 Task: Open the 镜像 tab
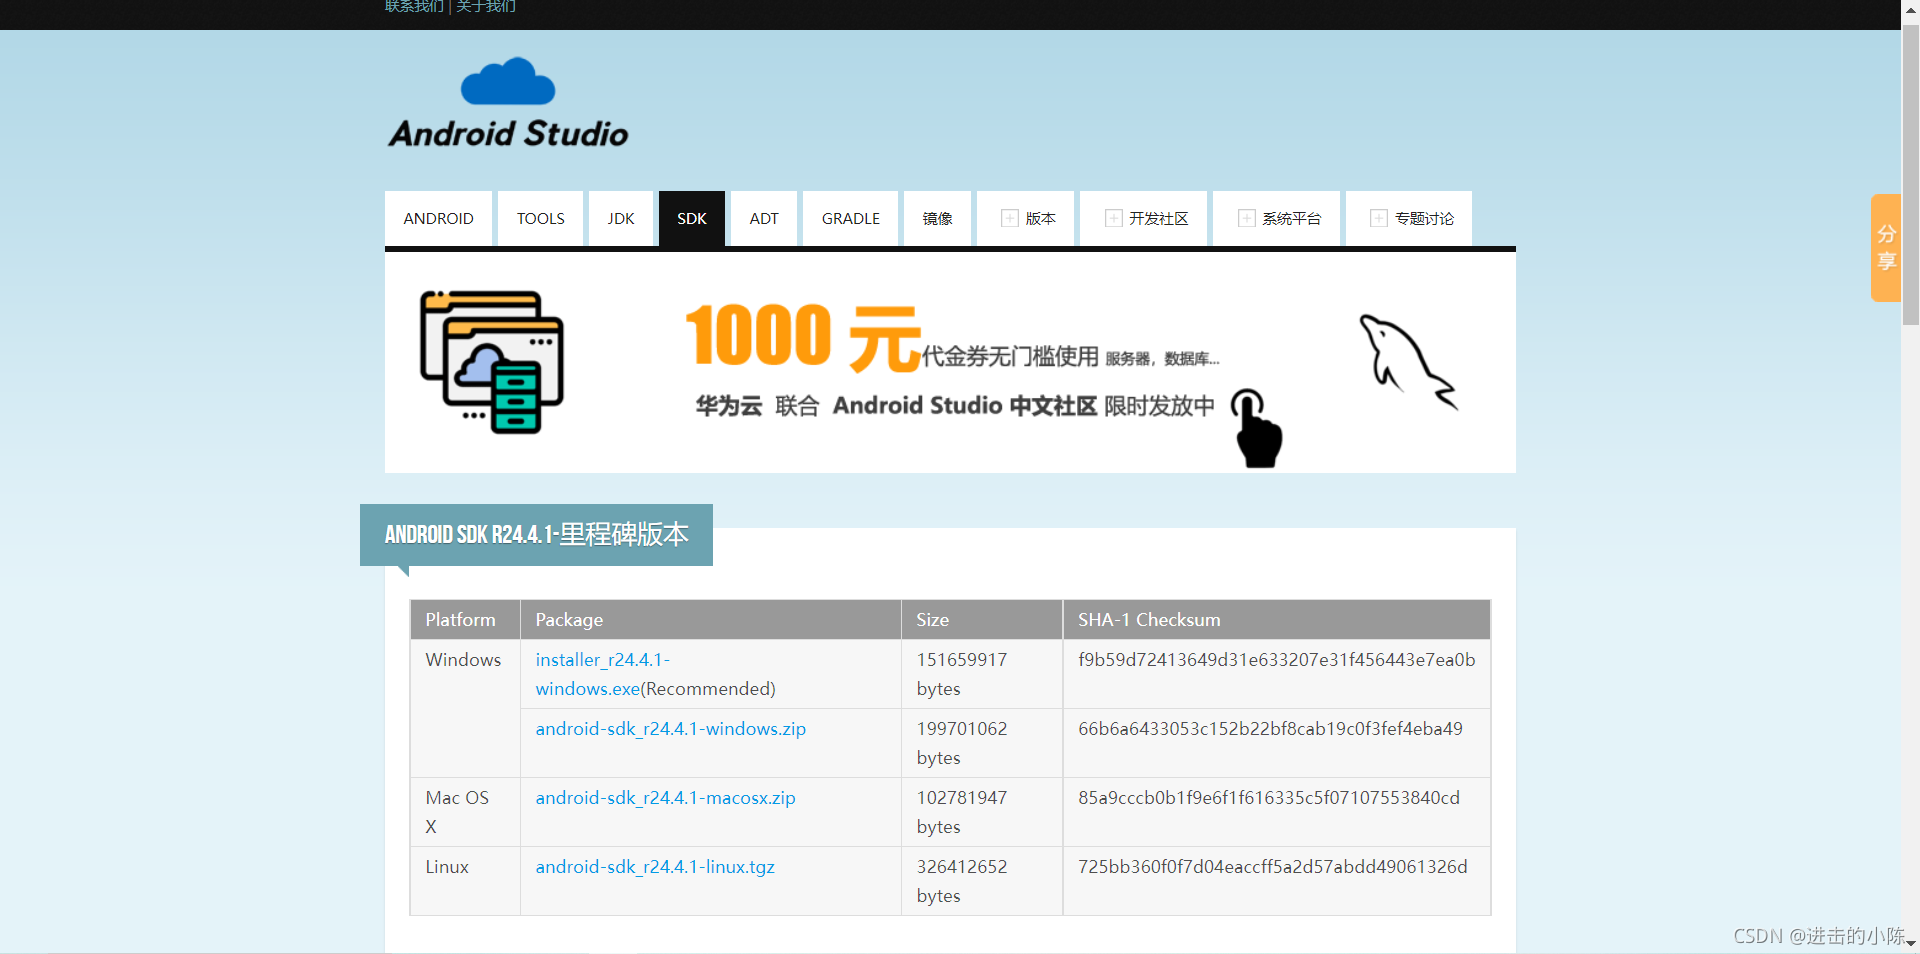tap(937, 218)
